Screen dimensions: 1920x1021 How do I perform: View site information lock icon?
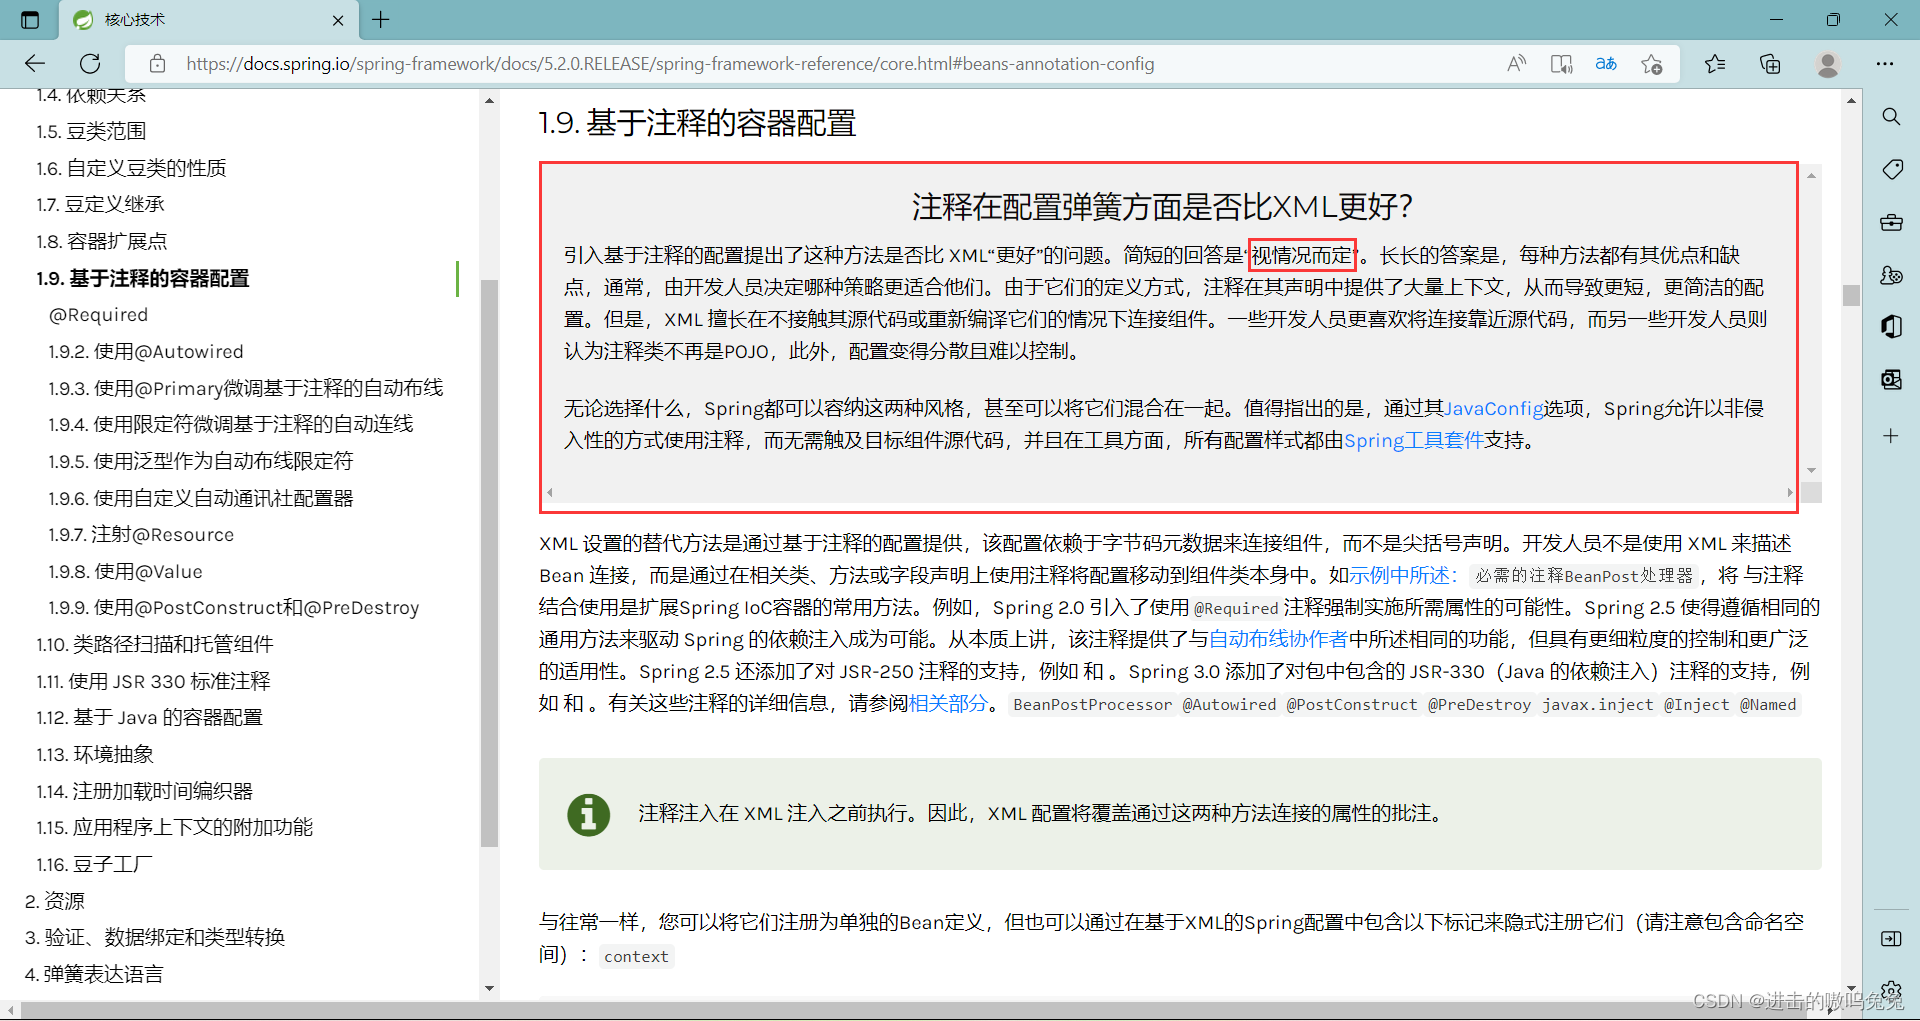(157, 64)
